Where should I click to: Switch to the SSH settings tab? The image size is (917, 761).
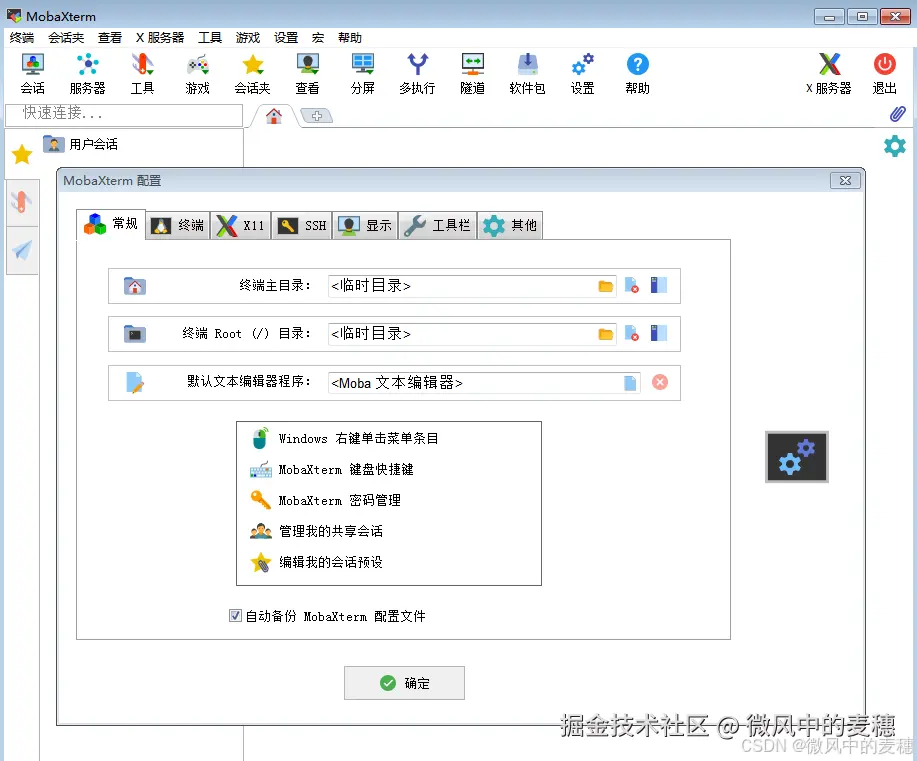(x=301, y=224)
